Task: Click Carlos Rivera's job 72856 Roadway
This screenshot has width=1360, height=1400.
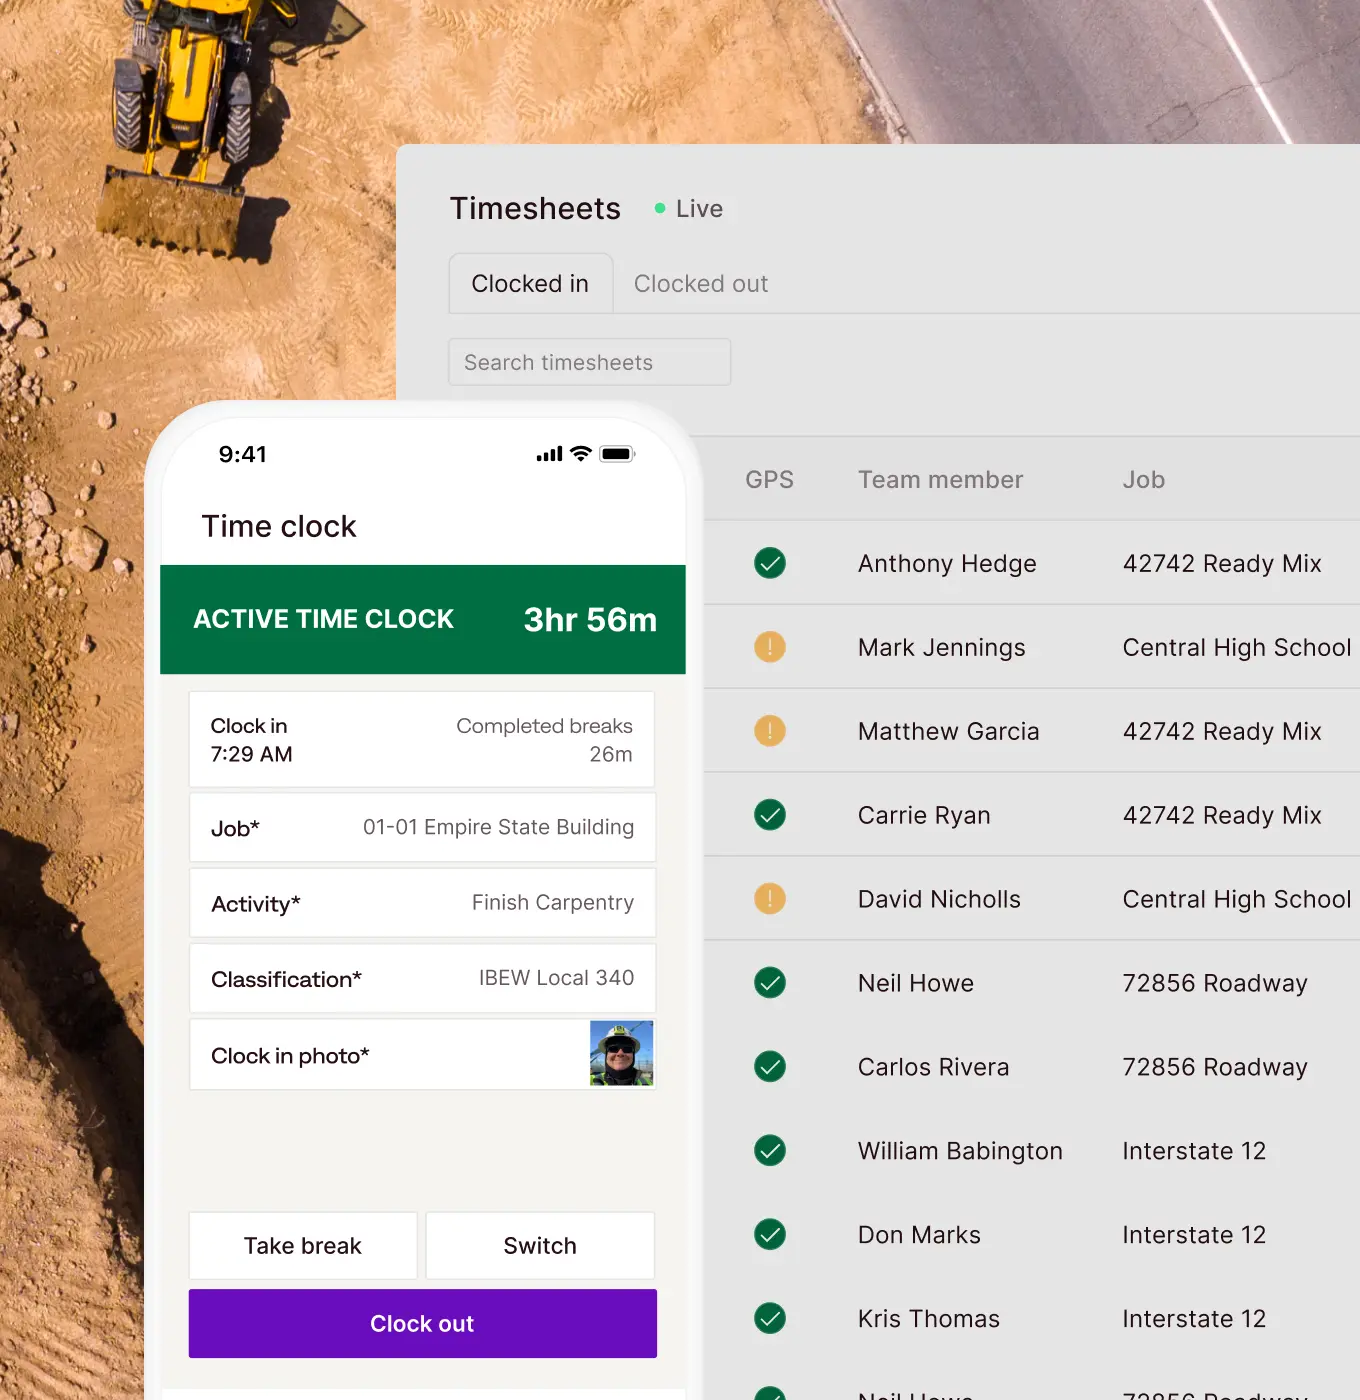Action: (x=1215, y=1068)
